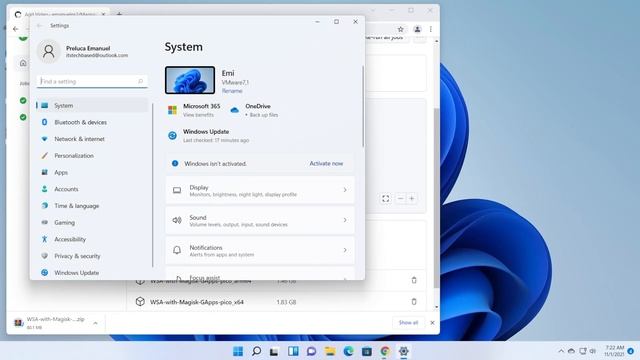
Task: Open Microsoft 365 View benefits
Action: coord(195,110)
